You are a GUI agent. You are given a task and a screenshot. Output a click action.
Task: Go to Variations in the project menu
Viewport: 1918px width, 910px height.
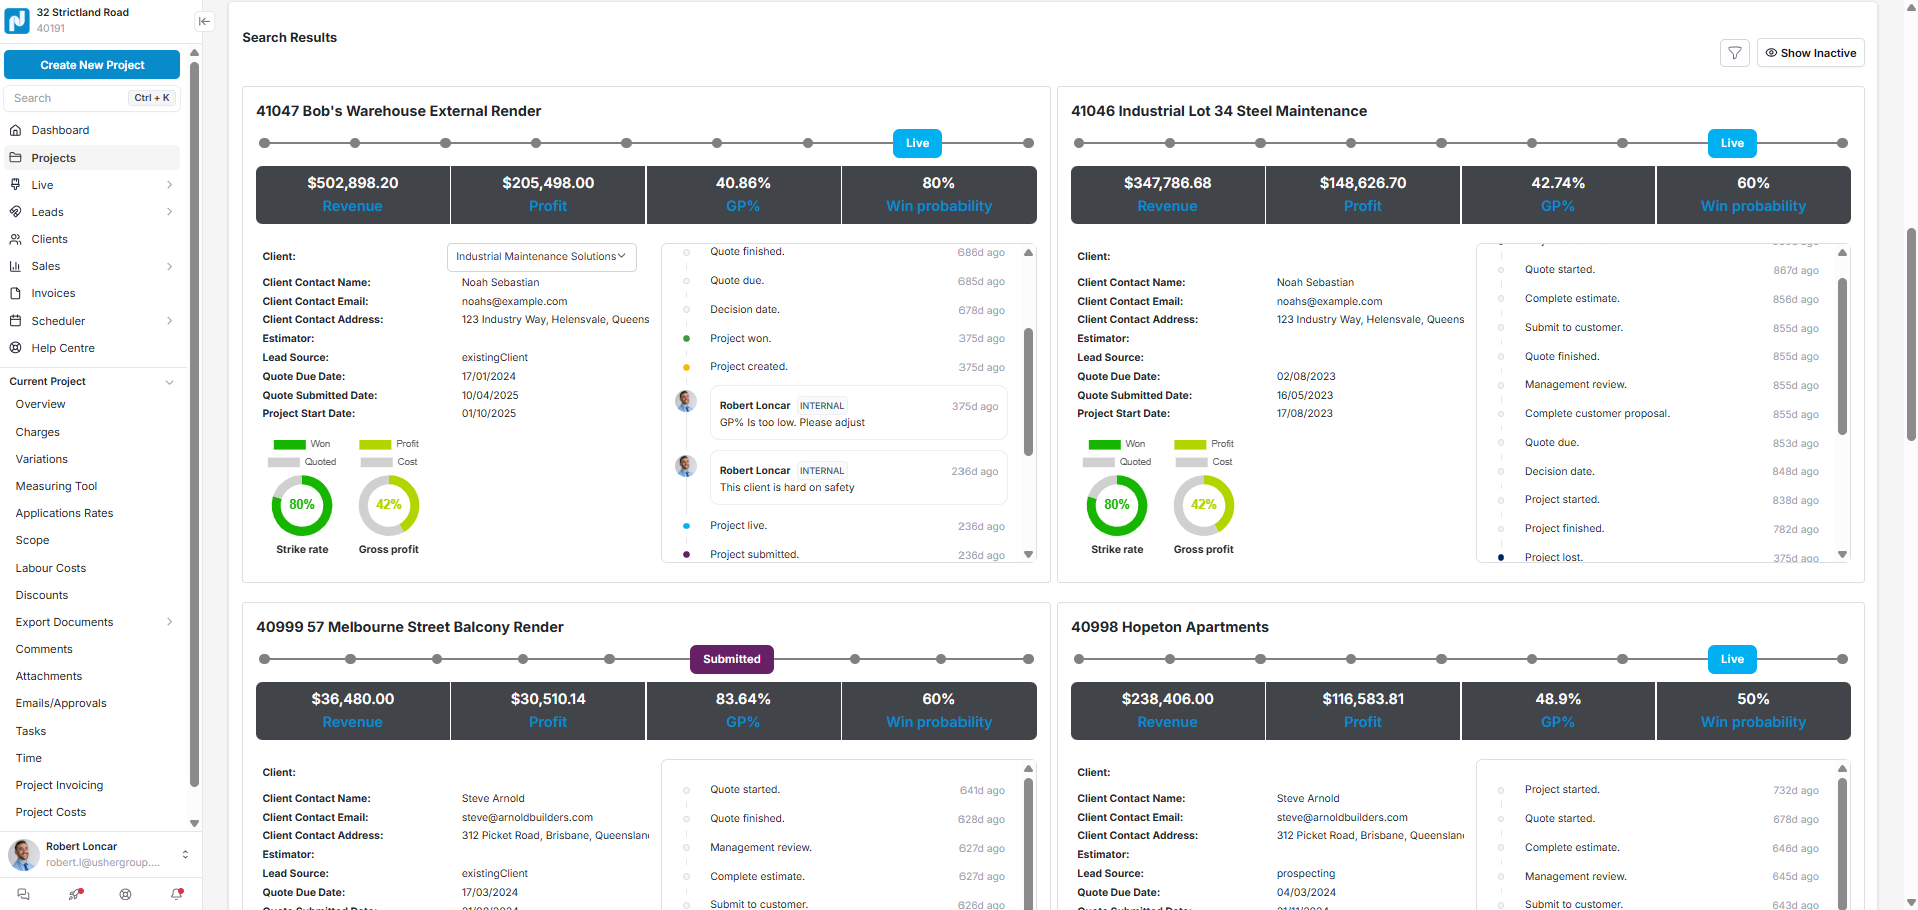[x=42, y=459]
